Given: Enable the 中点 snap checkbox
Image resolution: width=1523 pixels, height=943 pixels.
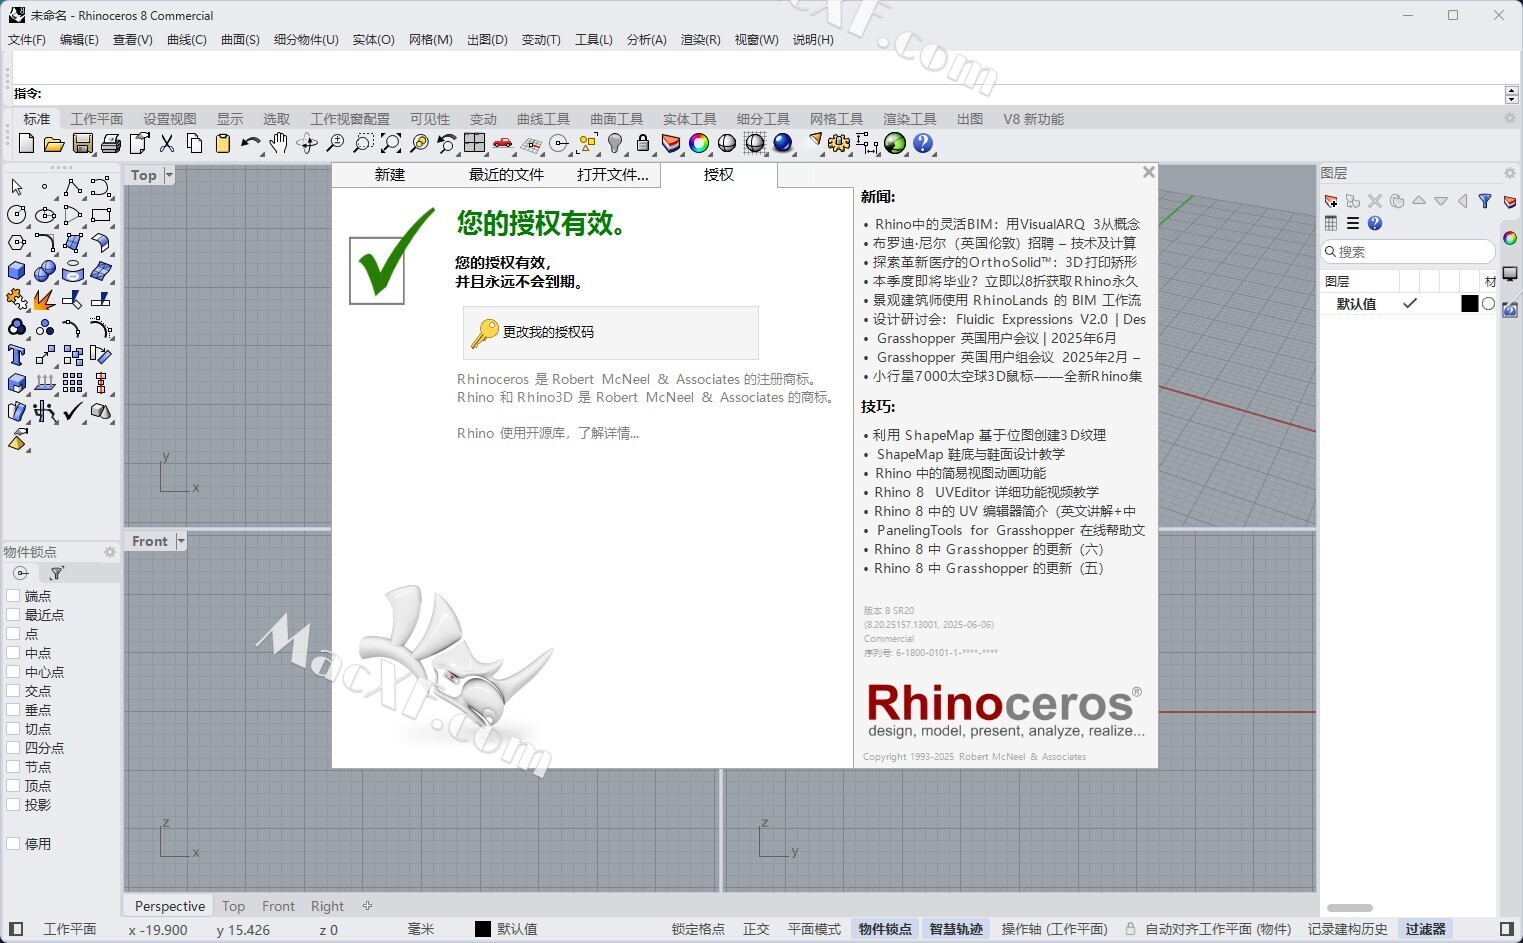Looking at the screenshot, I should pyautogui.click(x=13, y=653).
